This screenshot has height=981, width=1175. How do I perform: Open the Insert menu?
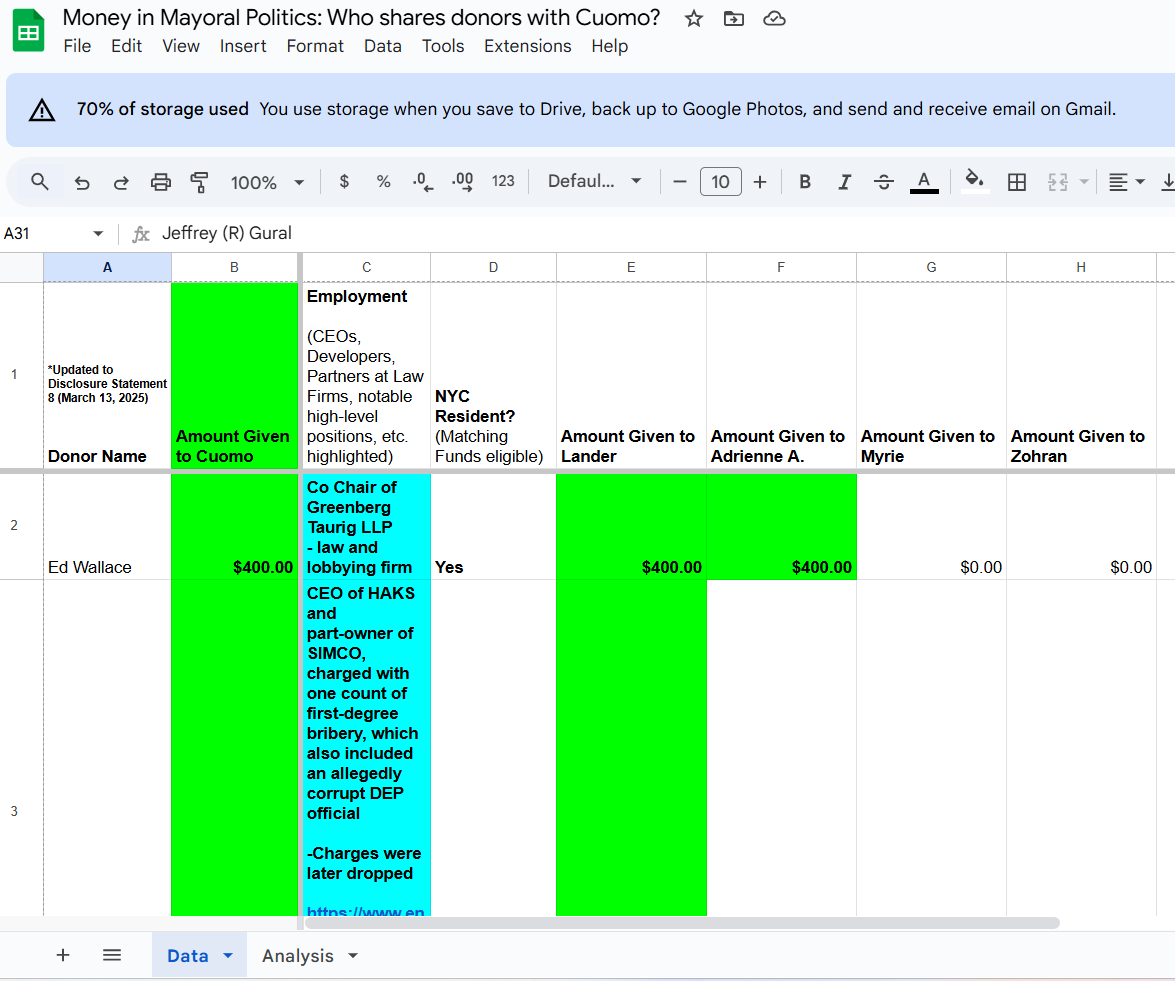[x=243, y=46]
